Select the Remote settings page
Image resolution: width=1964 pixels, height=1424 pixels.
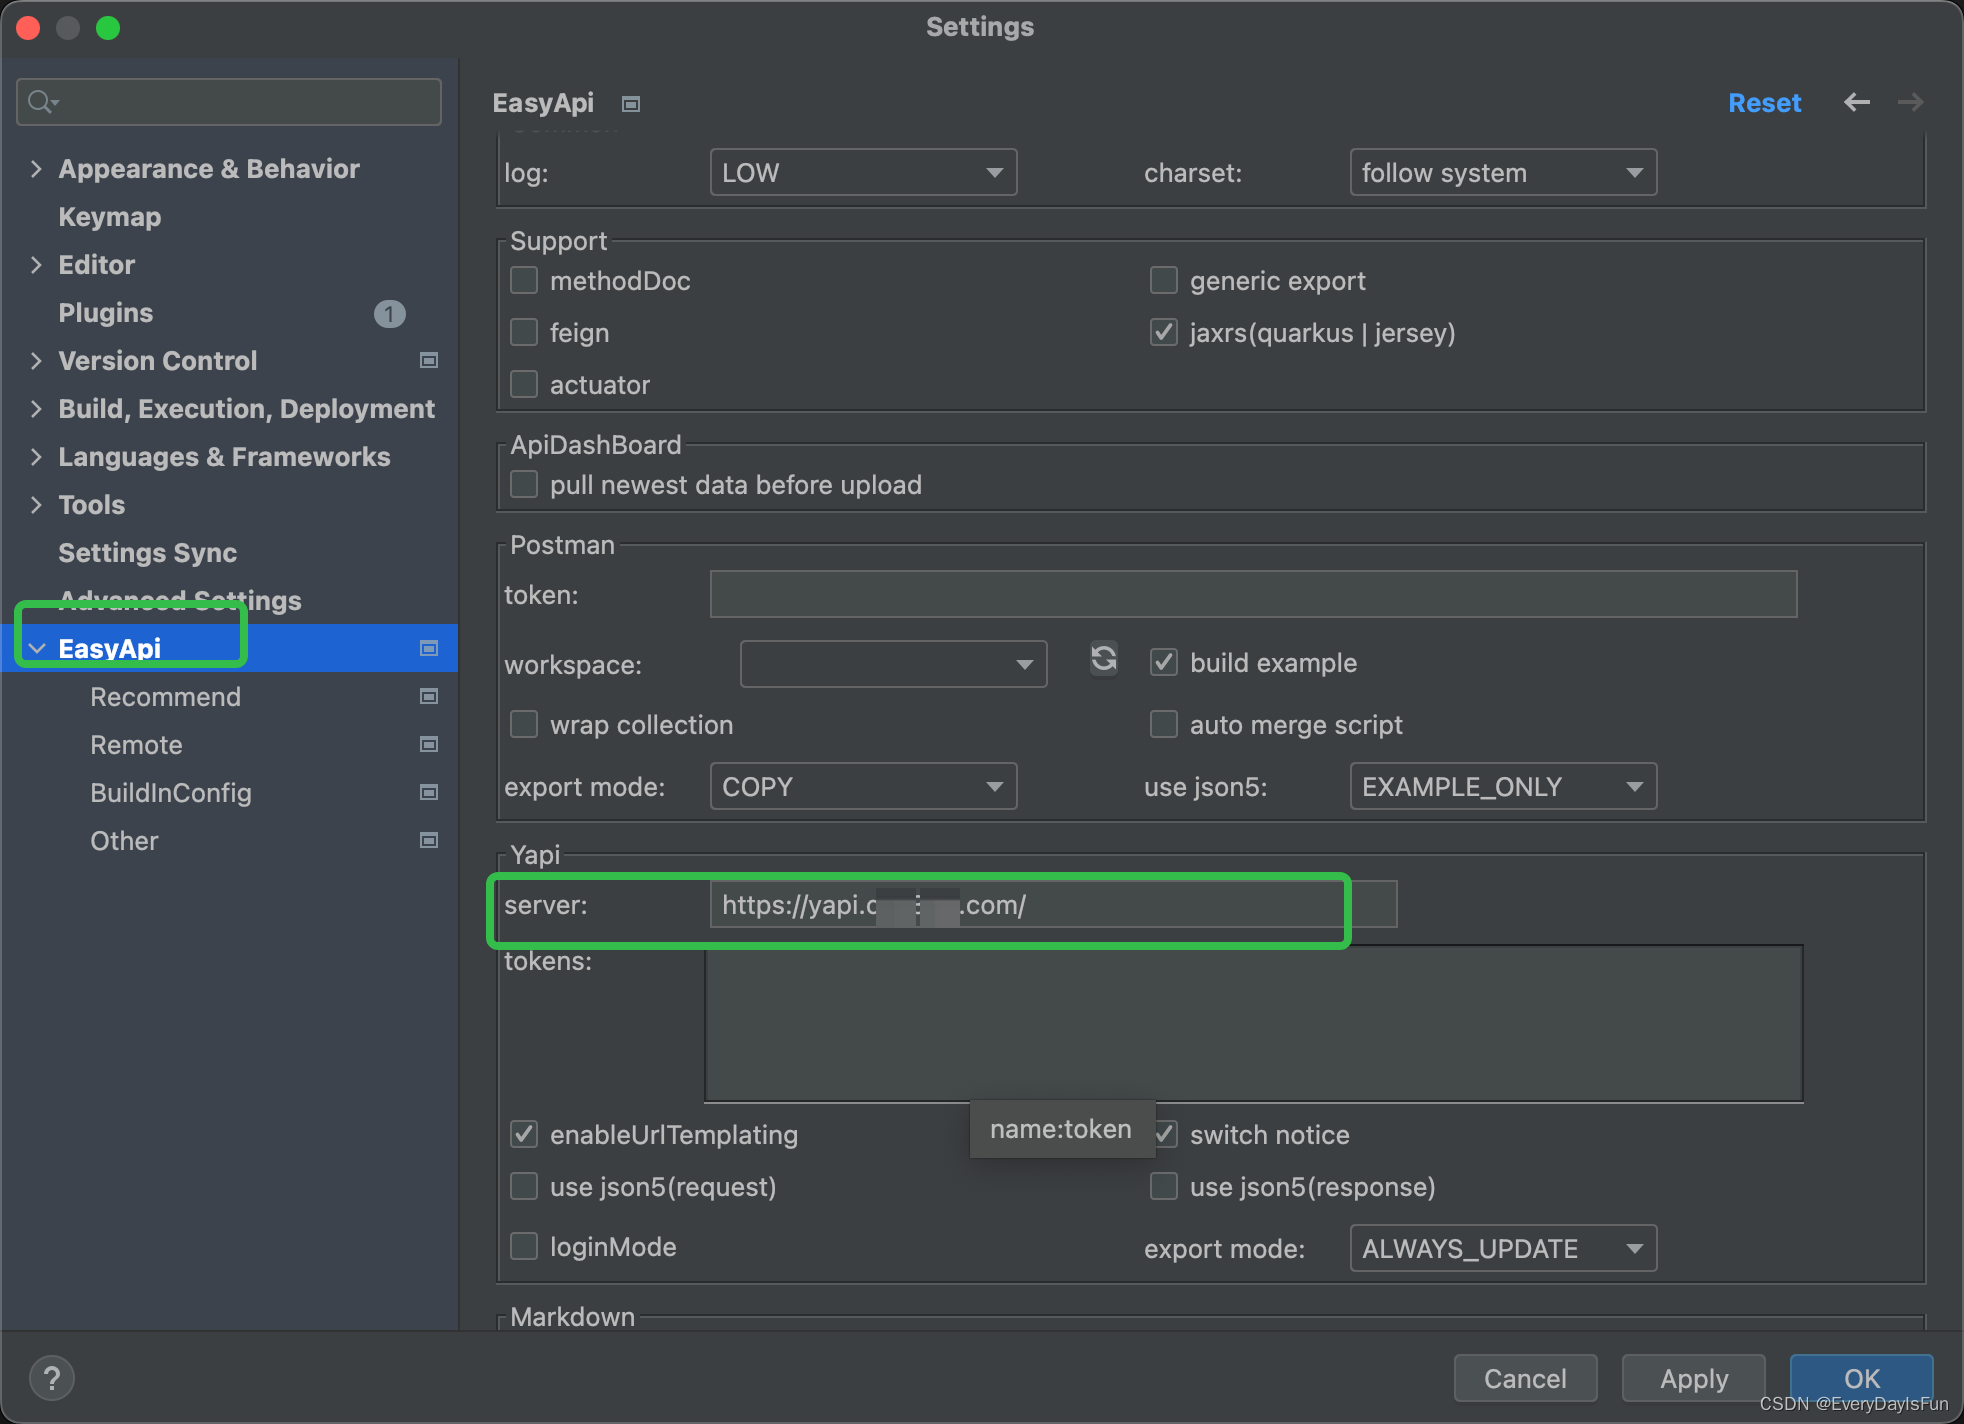click(136, 745)
